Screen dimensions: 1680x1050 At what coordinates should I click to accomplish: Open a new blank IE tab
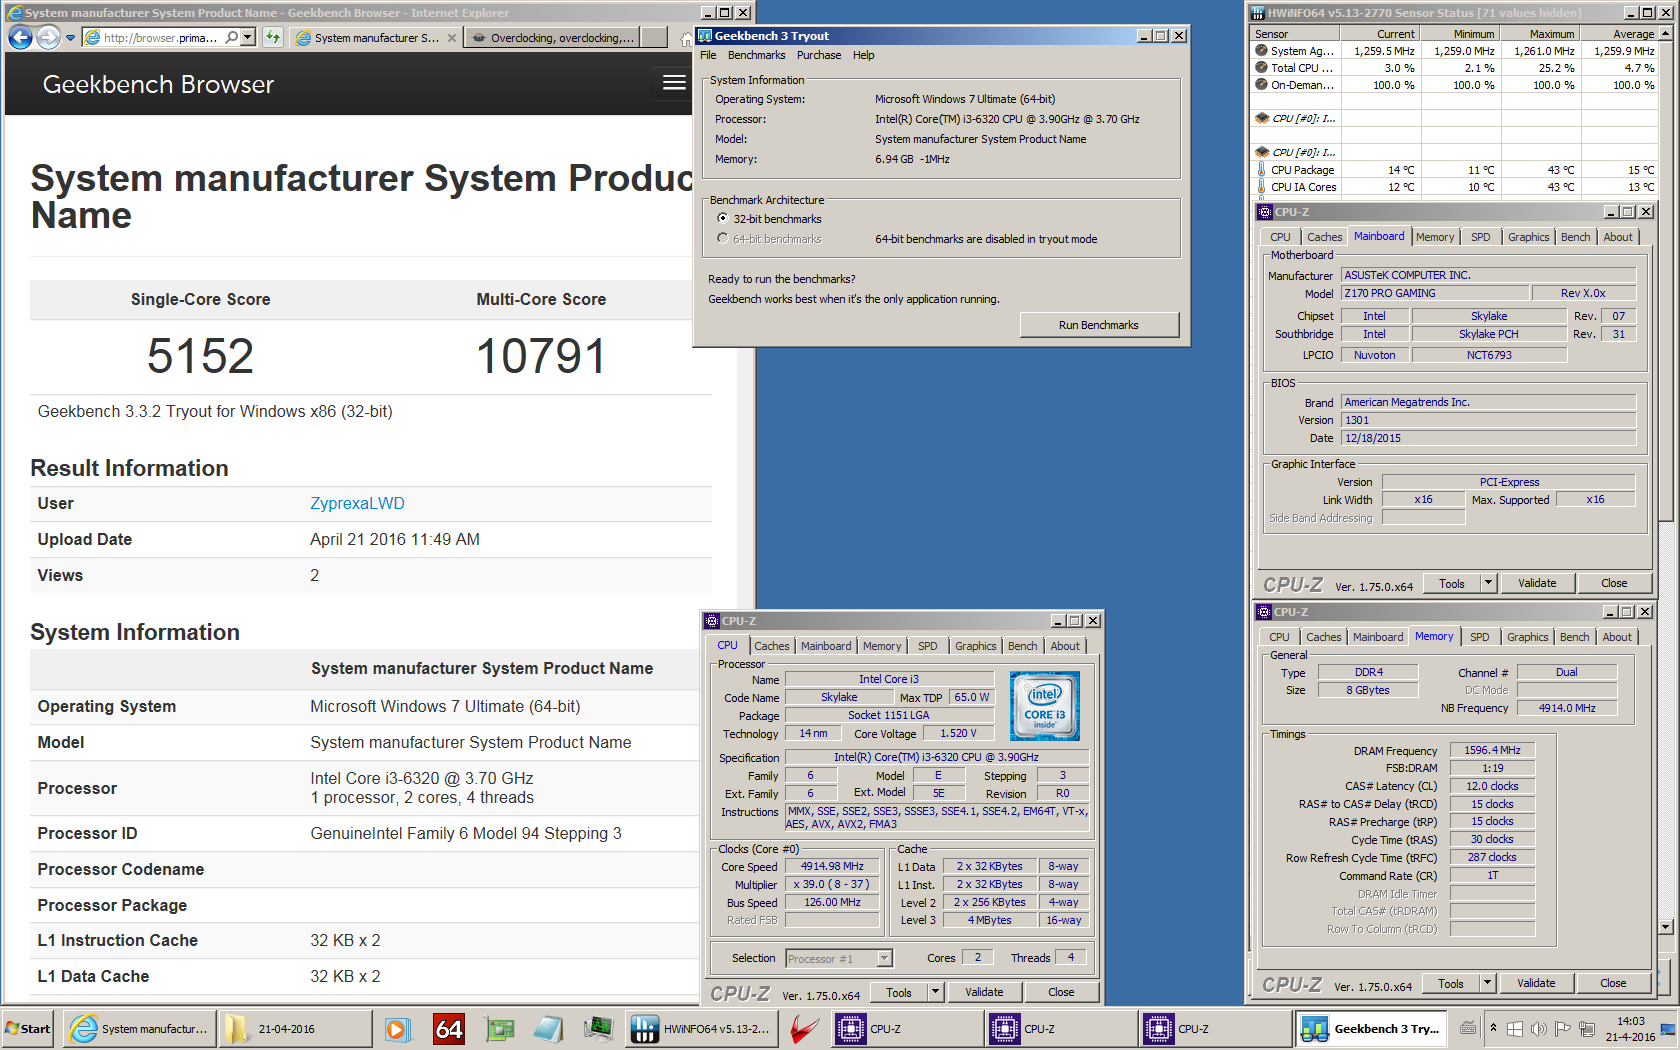click(x=654, y=38)
